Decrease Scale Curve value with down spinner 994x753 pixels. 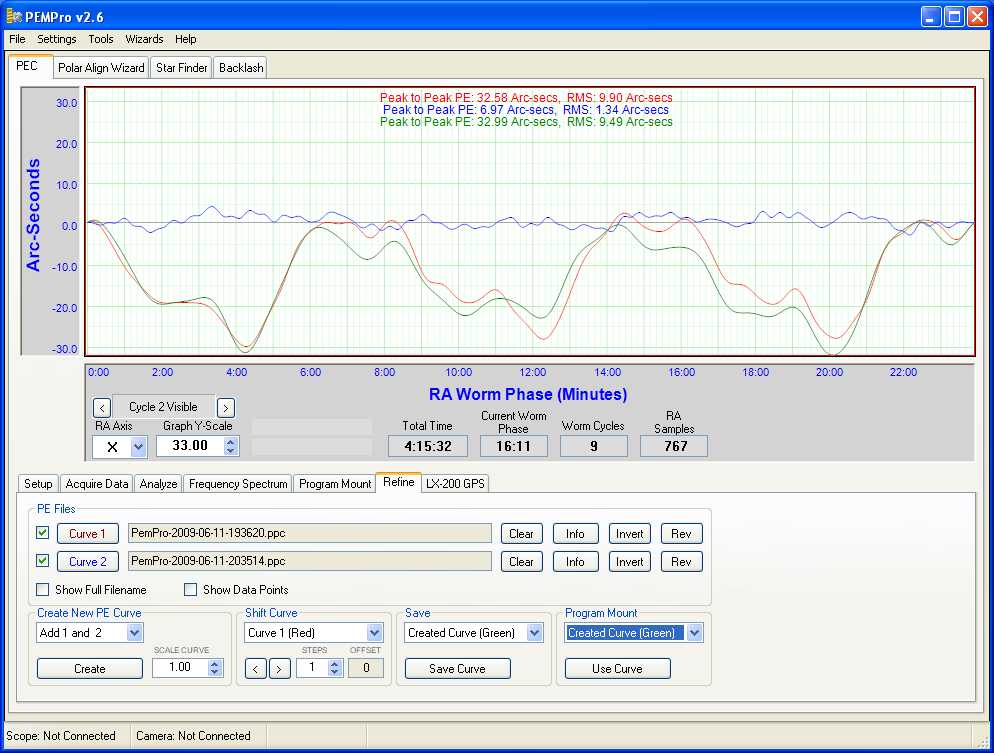pos(215,672)
